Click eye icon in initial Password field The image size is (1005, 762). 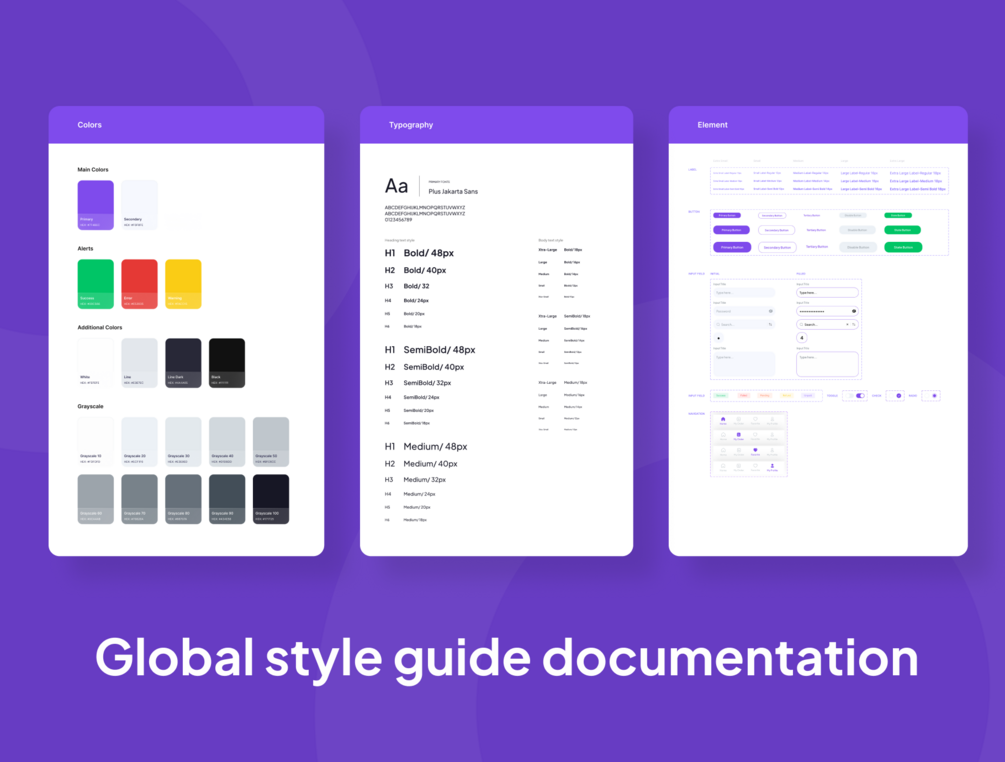coord(770,311)
